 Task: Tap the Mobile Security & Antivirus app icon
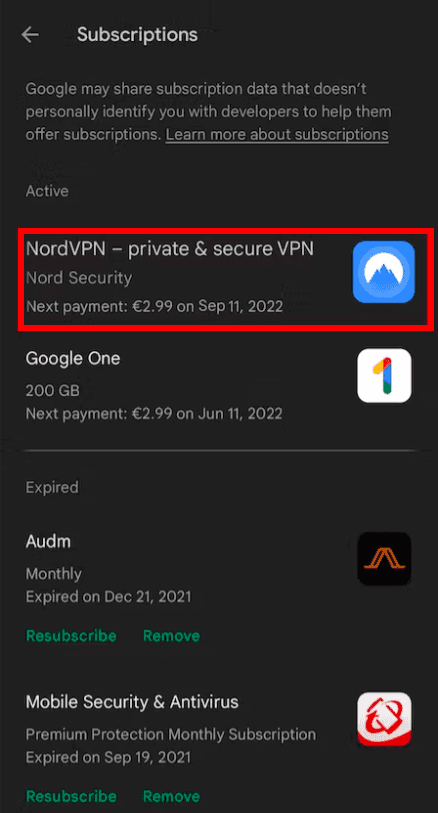pos(384,719)
